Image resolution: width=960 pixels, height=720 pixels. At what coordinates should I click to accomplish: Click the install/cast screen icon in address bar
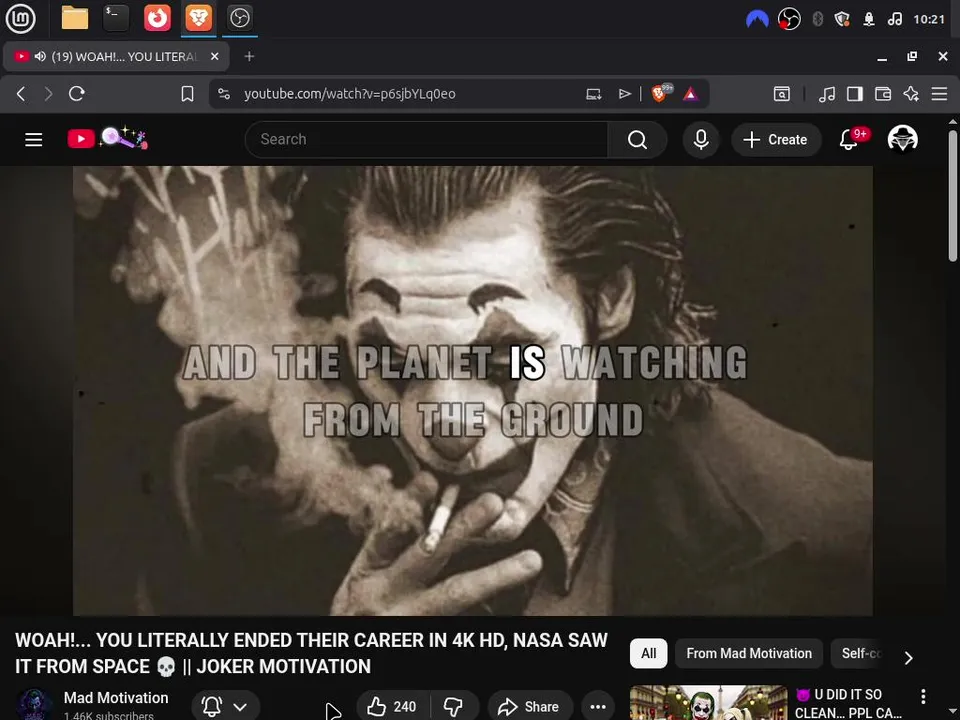click(593, 94)
